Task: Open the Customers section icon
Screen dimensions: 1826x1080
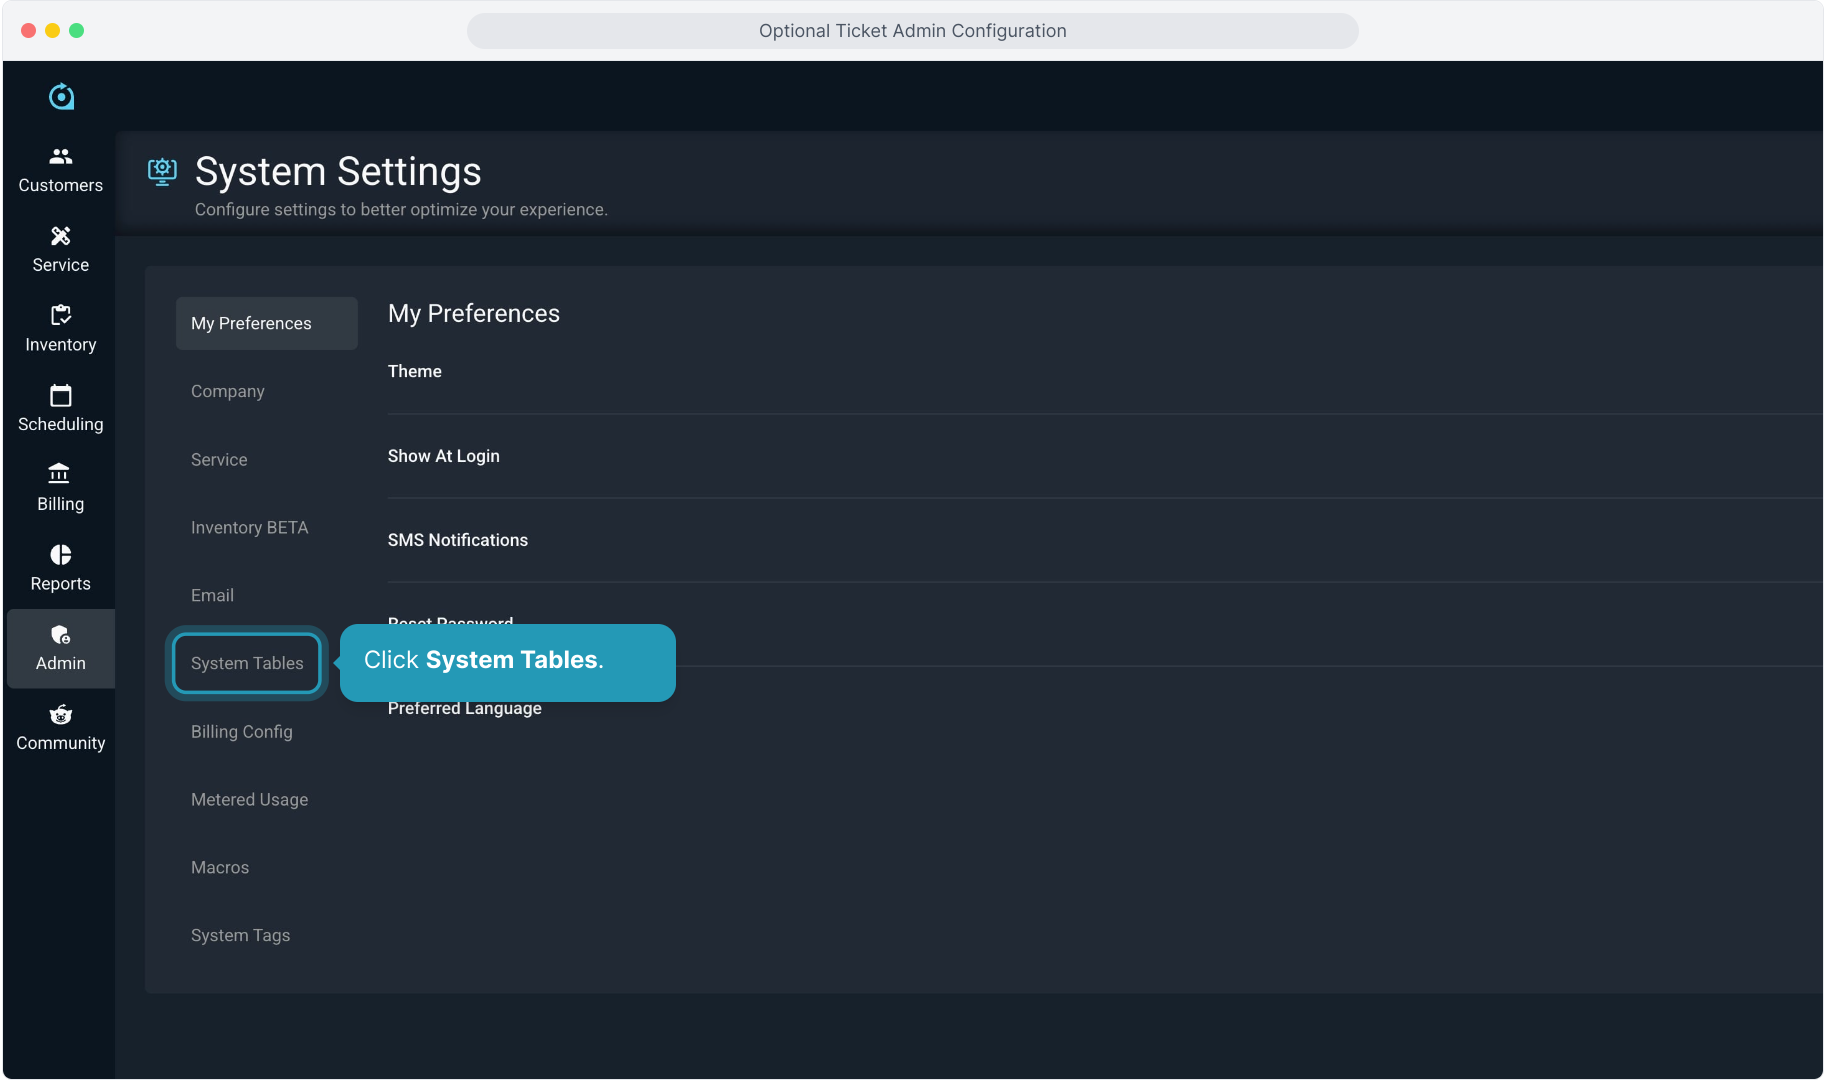Action: pos(61,156)
